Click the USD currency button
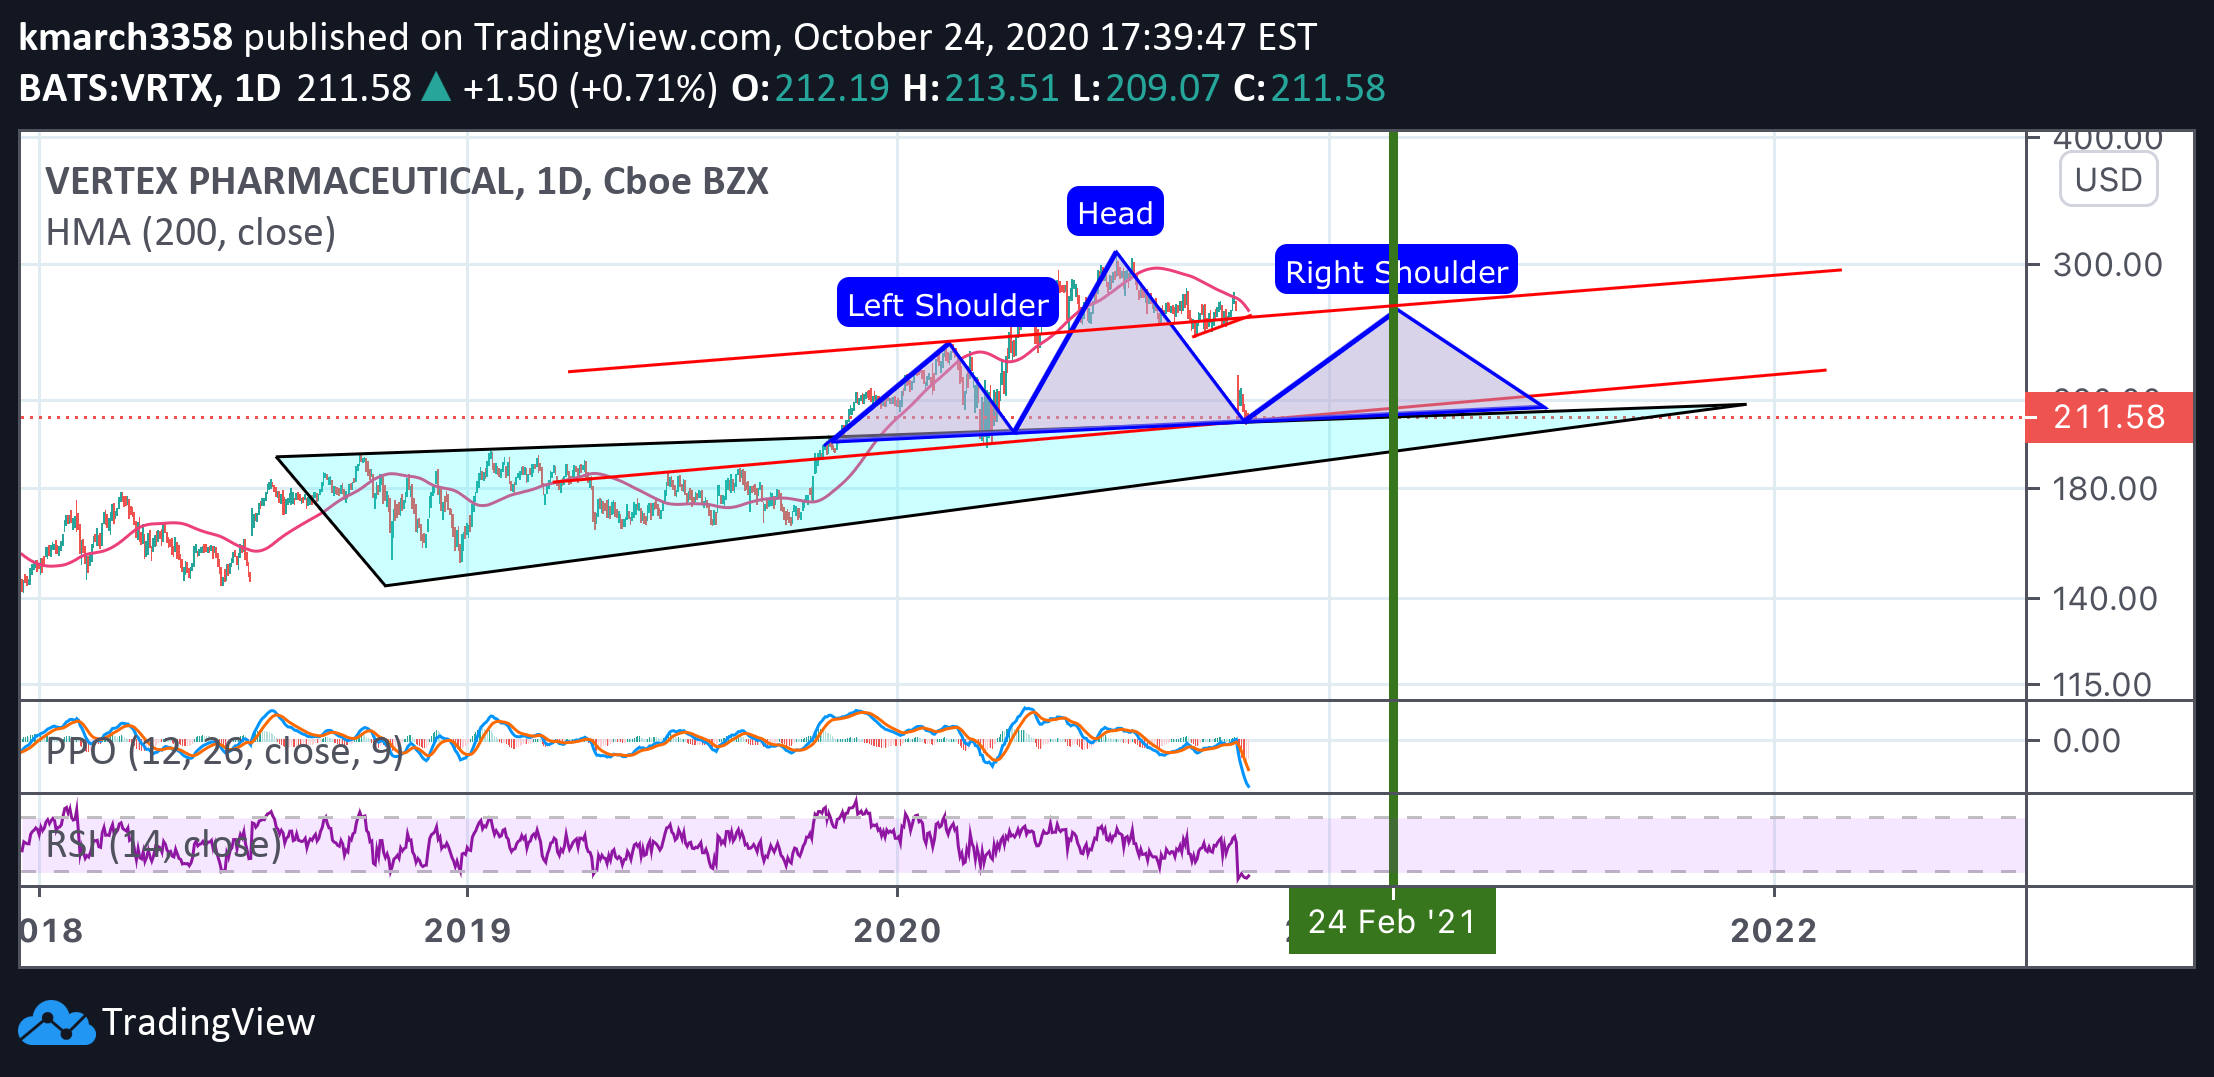The height and width of the screenshot is (1077, 2214). pos(2108,180)
